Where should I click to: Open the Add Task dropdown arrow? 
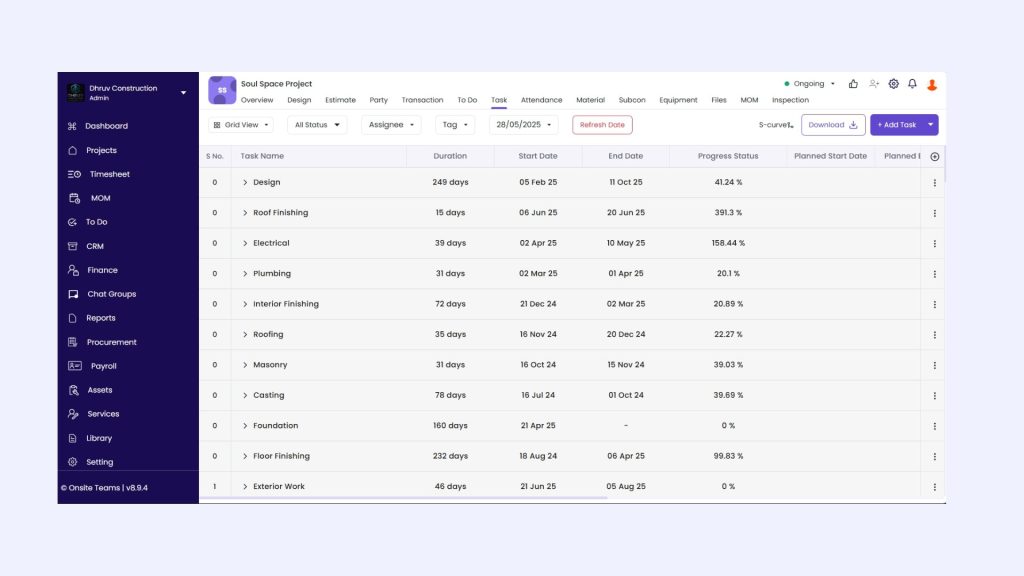click(x=931, y=125)
